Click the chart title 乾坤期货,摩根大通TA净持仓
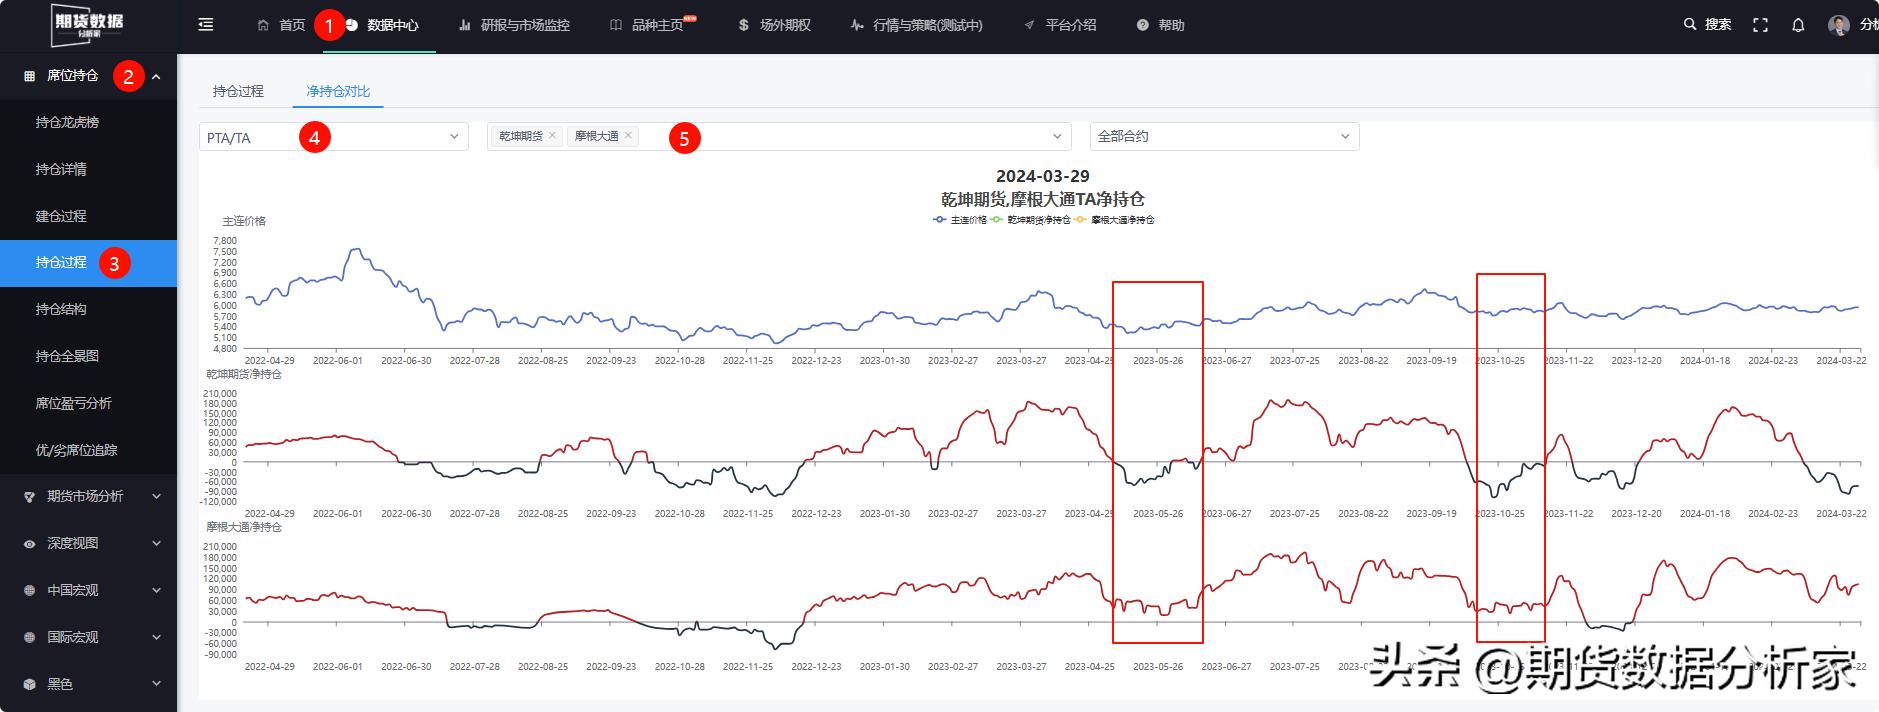The width and height of the screenshot is (1879, 712). pyautogui.click(x=1043, y=199)
